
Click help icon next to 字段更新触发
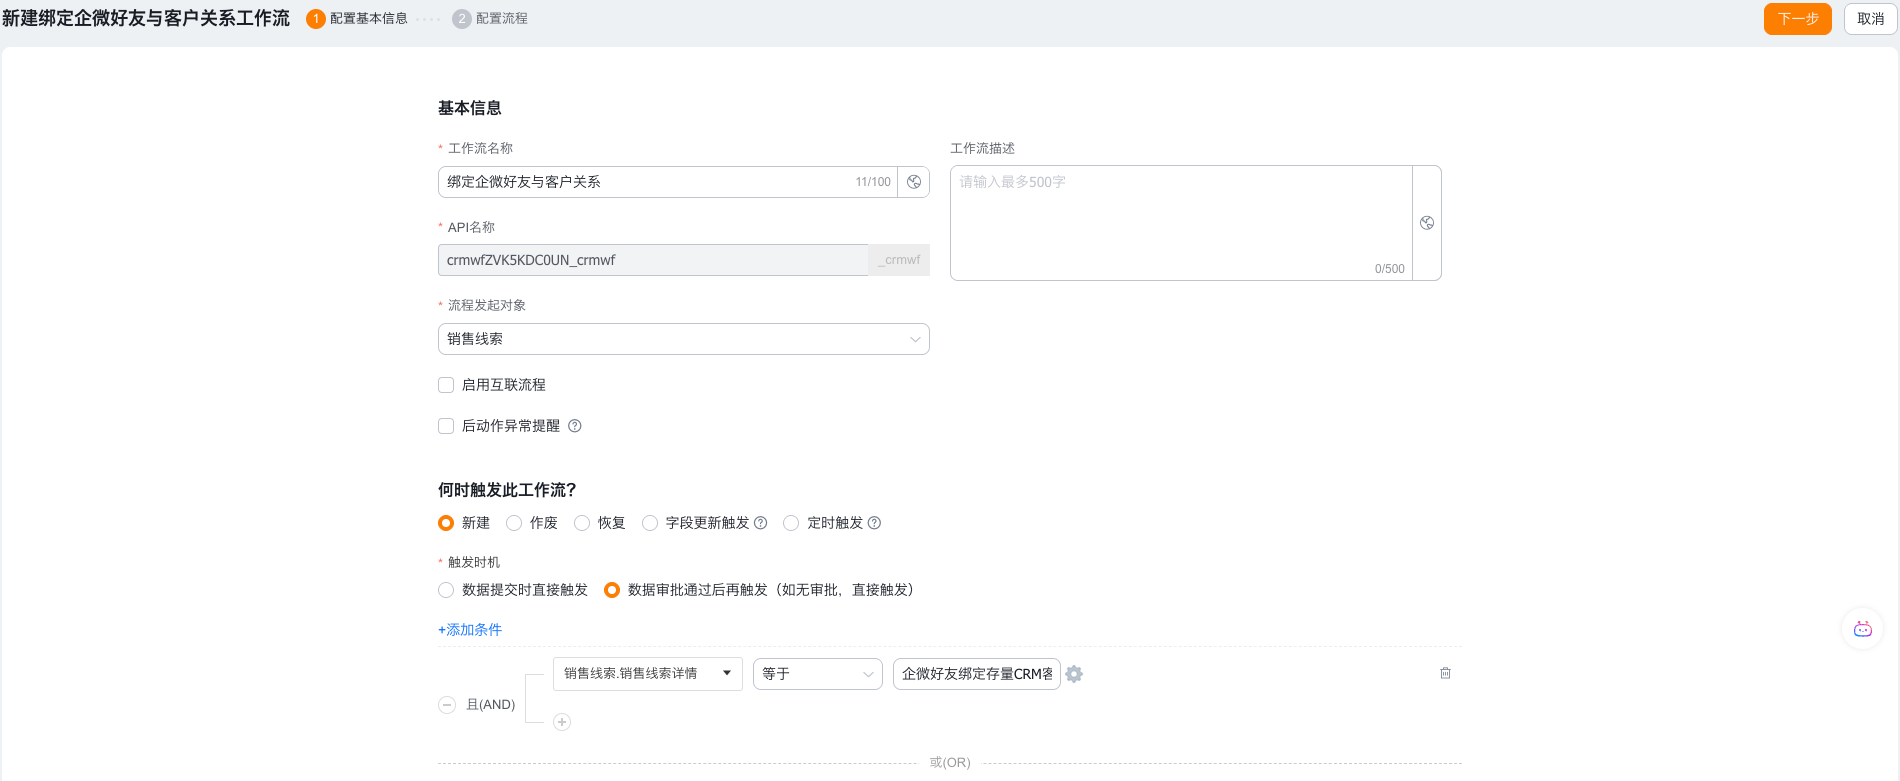[761, 523]
